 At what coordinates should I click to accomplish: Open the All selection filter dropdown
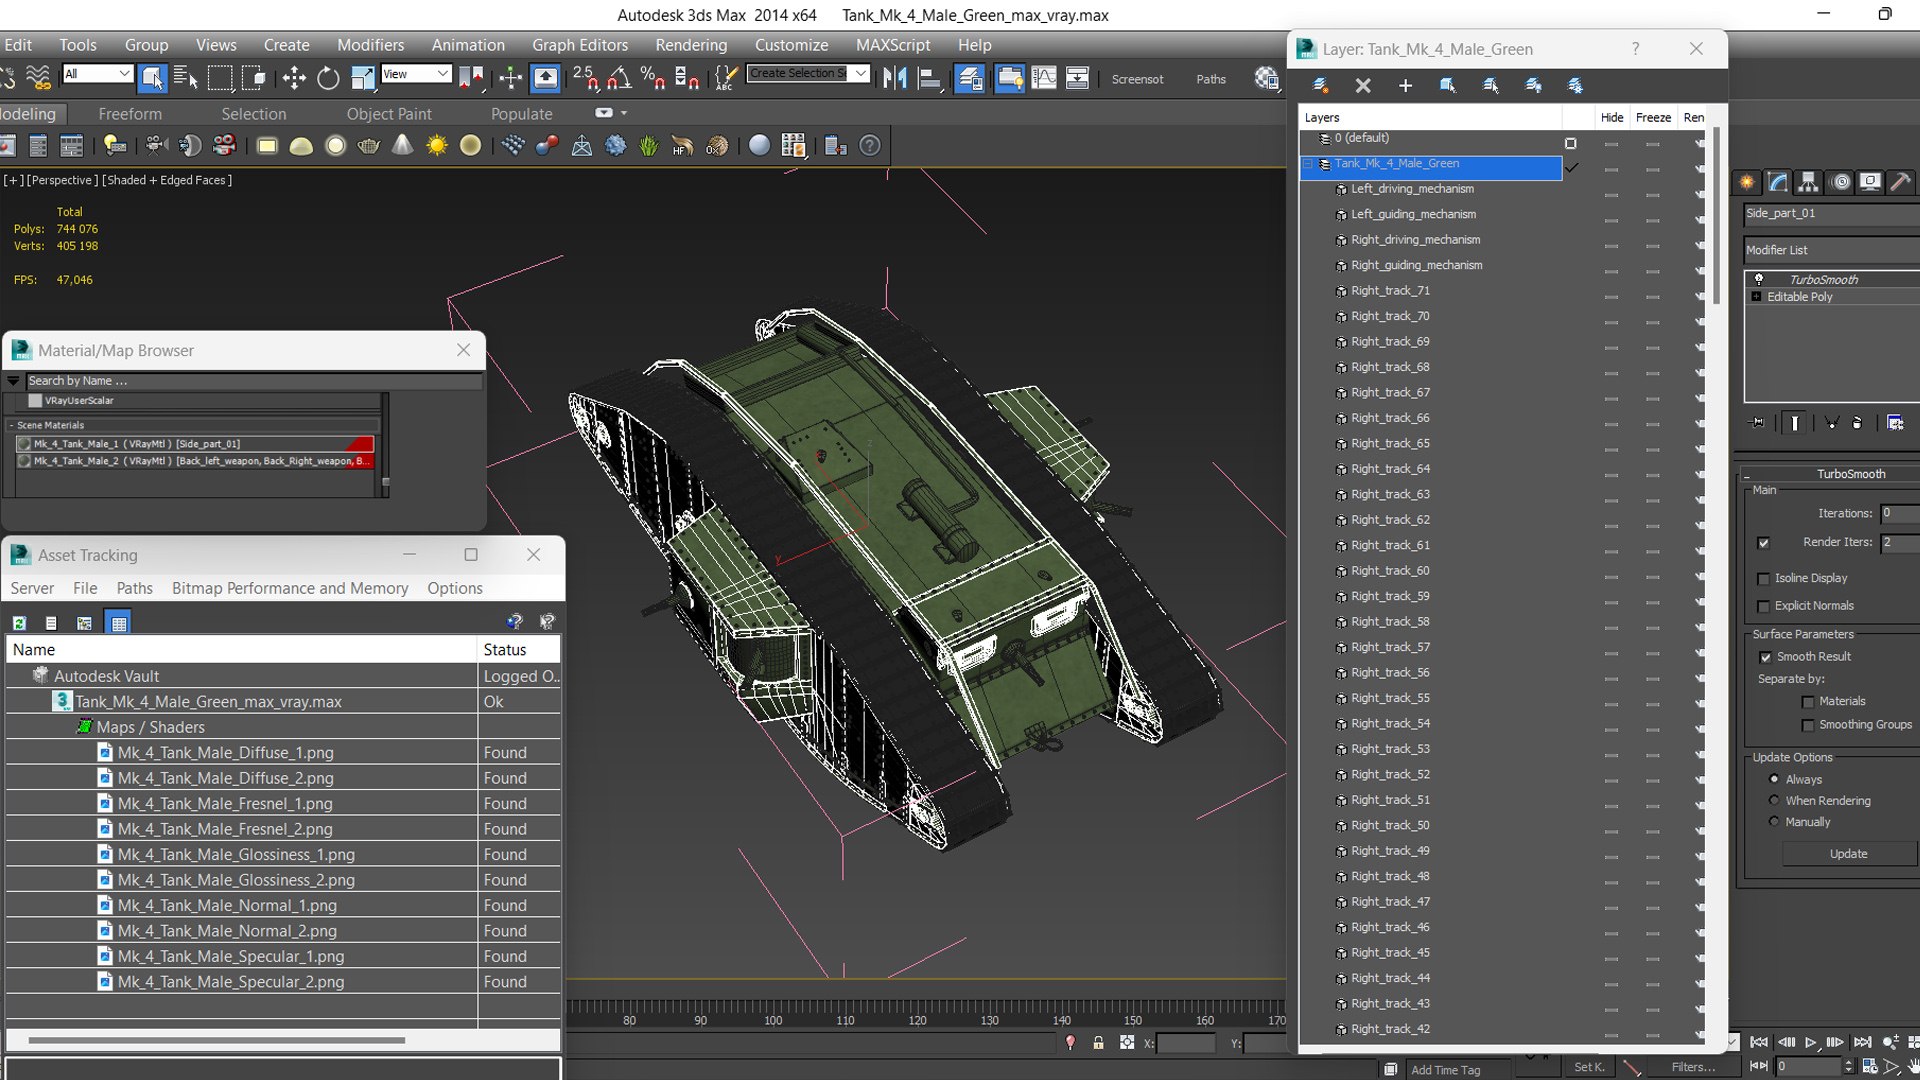pyautogui.click(x=97, y=74)
